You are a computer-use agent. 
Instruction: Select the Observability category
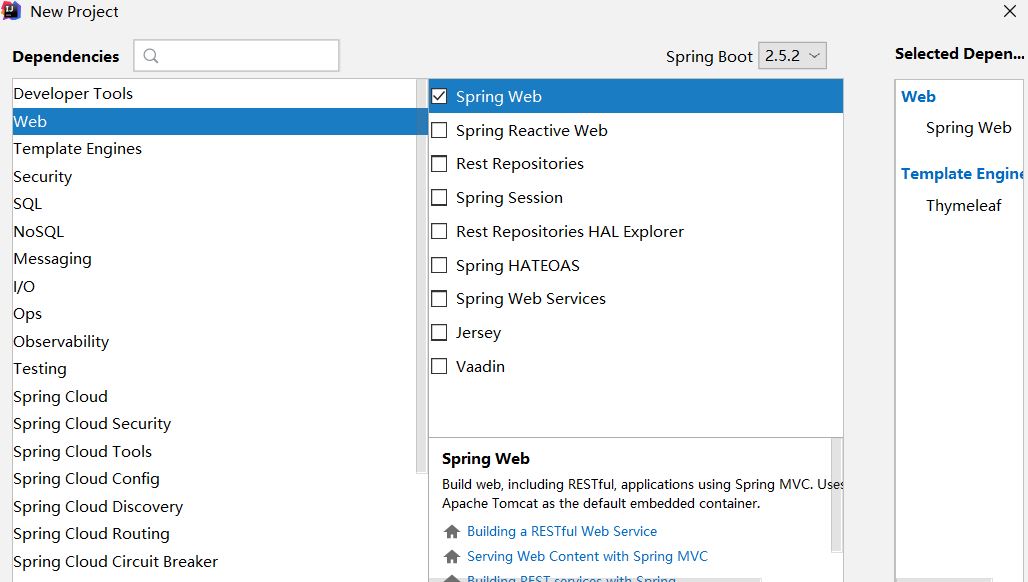214,341
